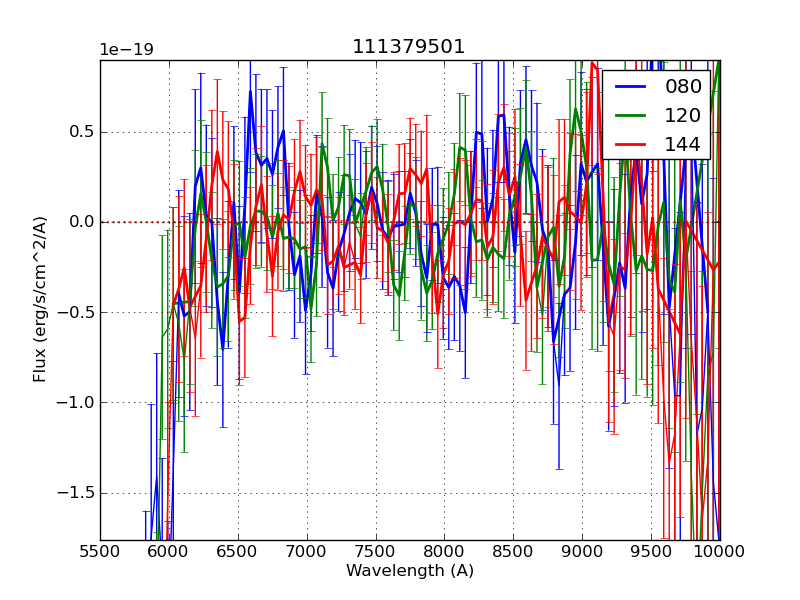The height and width of the screenshot is (600, 800).
Task: Click the 5500 x-axis tick label
Action: 100,549
